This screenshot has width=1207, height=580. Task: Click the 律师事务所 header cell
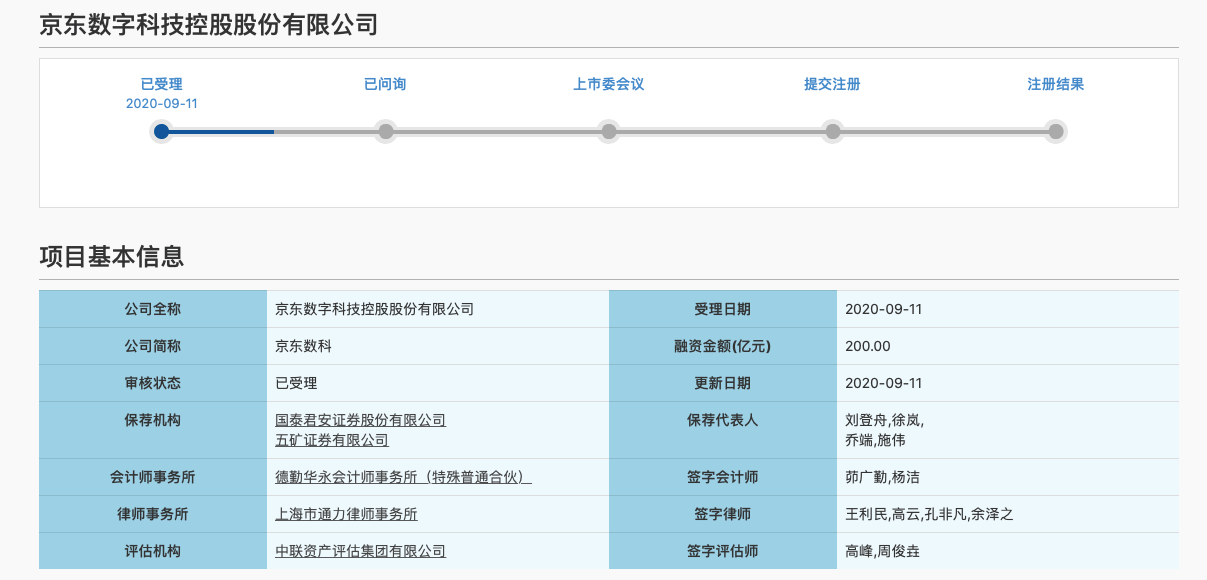click(153, 514)
